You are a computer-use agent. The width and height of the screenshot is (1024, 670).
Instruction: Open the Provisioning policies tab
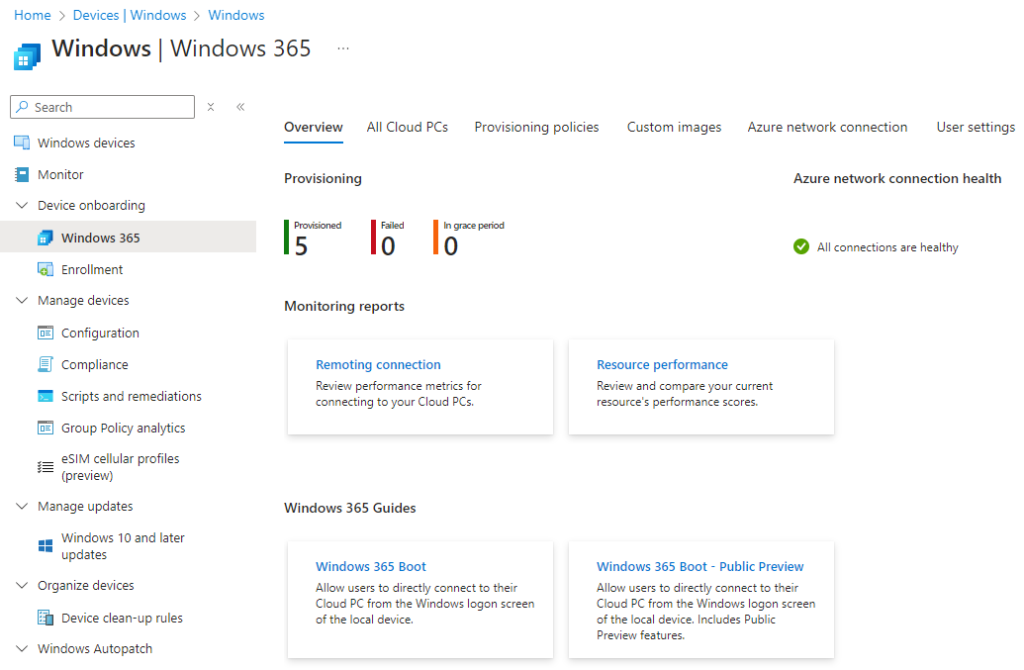(536, 127)
